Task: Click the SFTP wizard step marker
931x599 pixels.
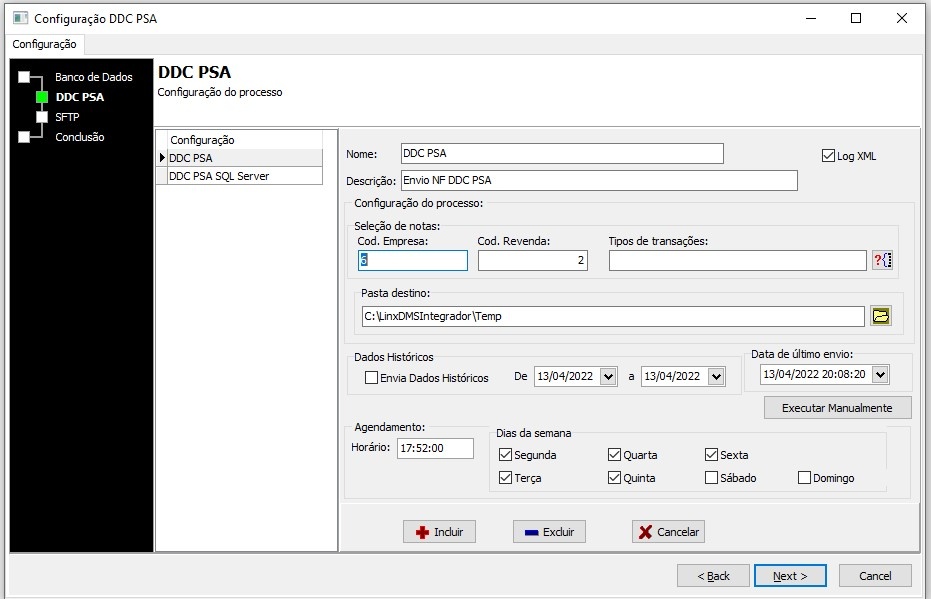Action: click(x=42, y=117)
